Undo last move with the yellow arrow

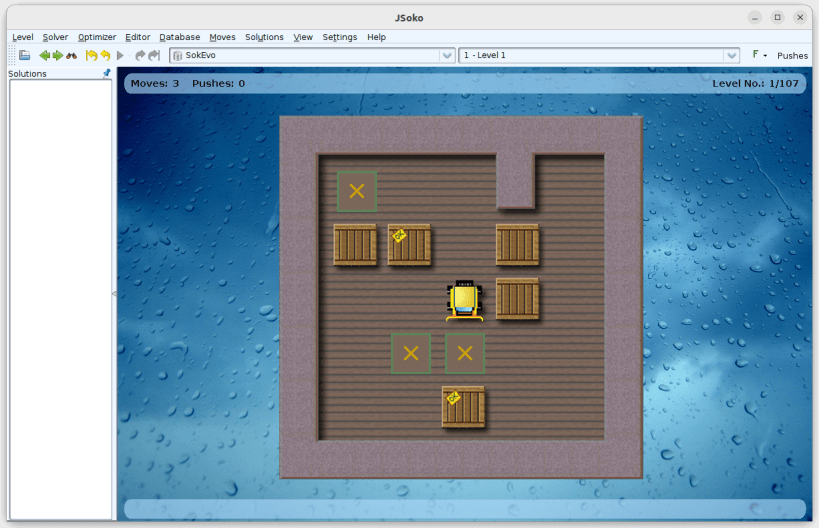(106, 55)
